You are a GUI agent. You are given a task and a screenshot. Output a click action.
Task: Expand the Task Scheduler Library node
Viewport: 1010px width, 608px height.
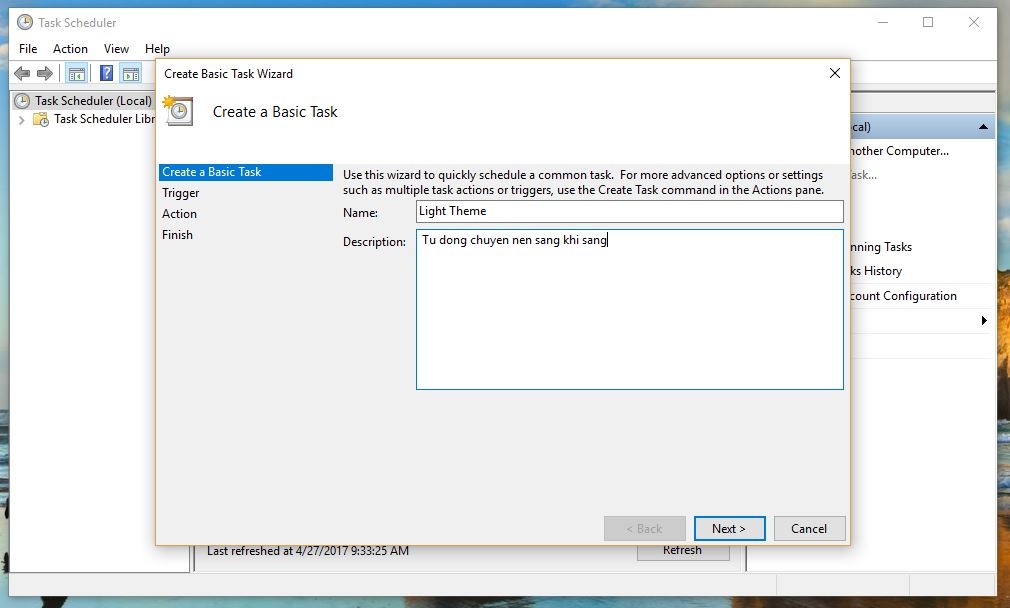[x=21, y=120]
